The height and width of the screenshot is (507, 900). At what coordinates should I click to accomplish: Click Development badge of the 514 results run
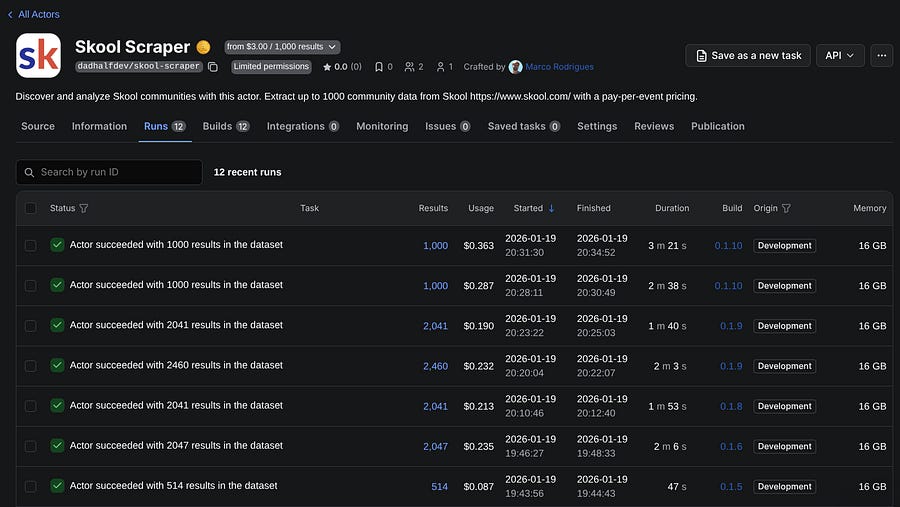(785, 487)
